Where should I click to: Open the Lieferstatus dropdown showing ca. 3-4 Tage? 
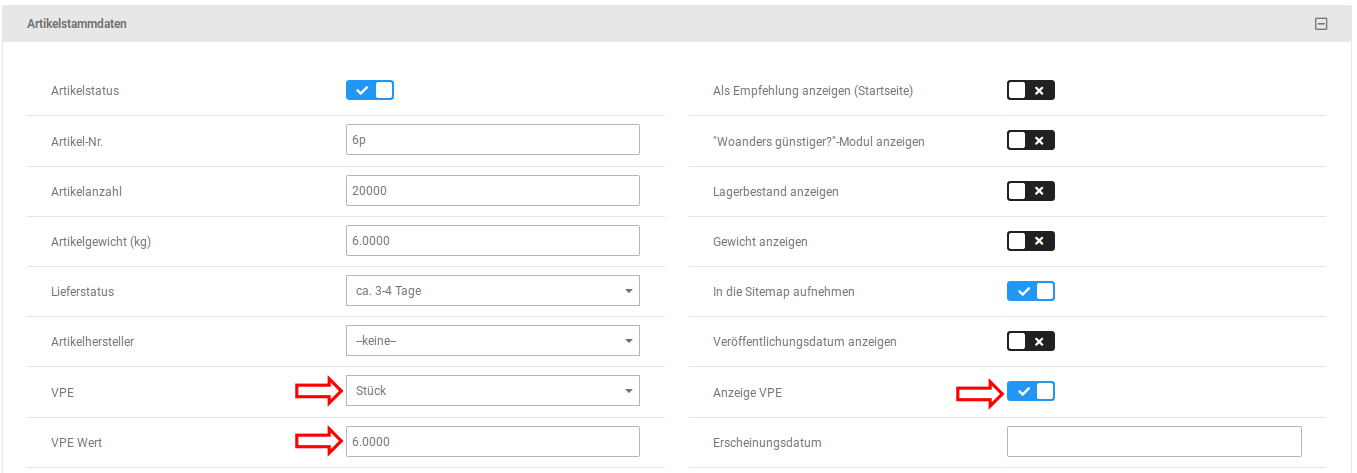492,291
